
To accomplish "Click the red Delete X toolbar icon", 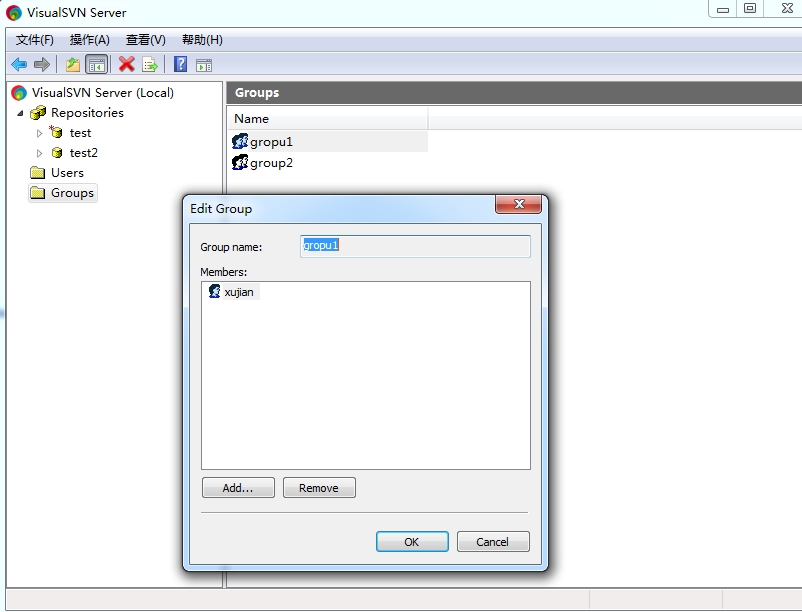I will pos(126,64).
